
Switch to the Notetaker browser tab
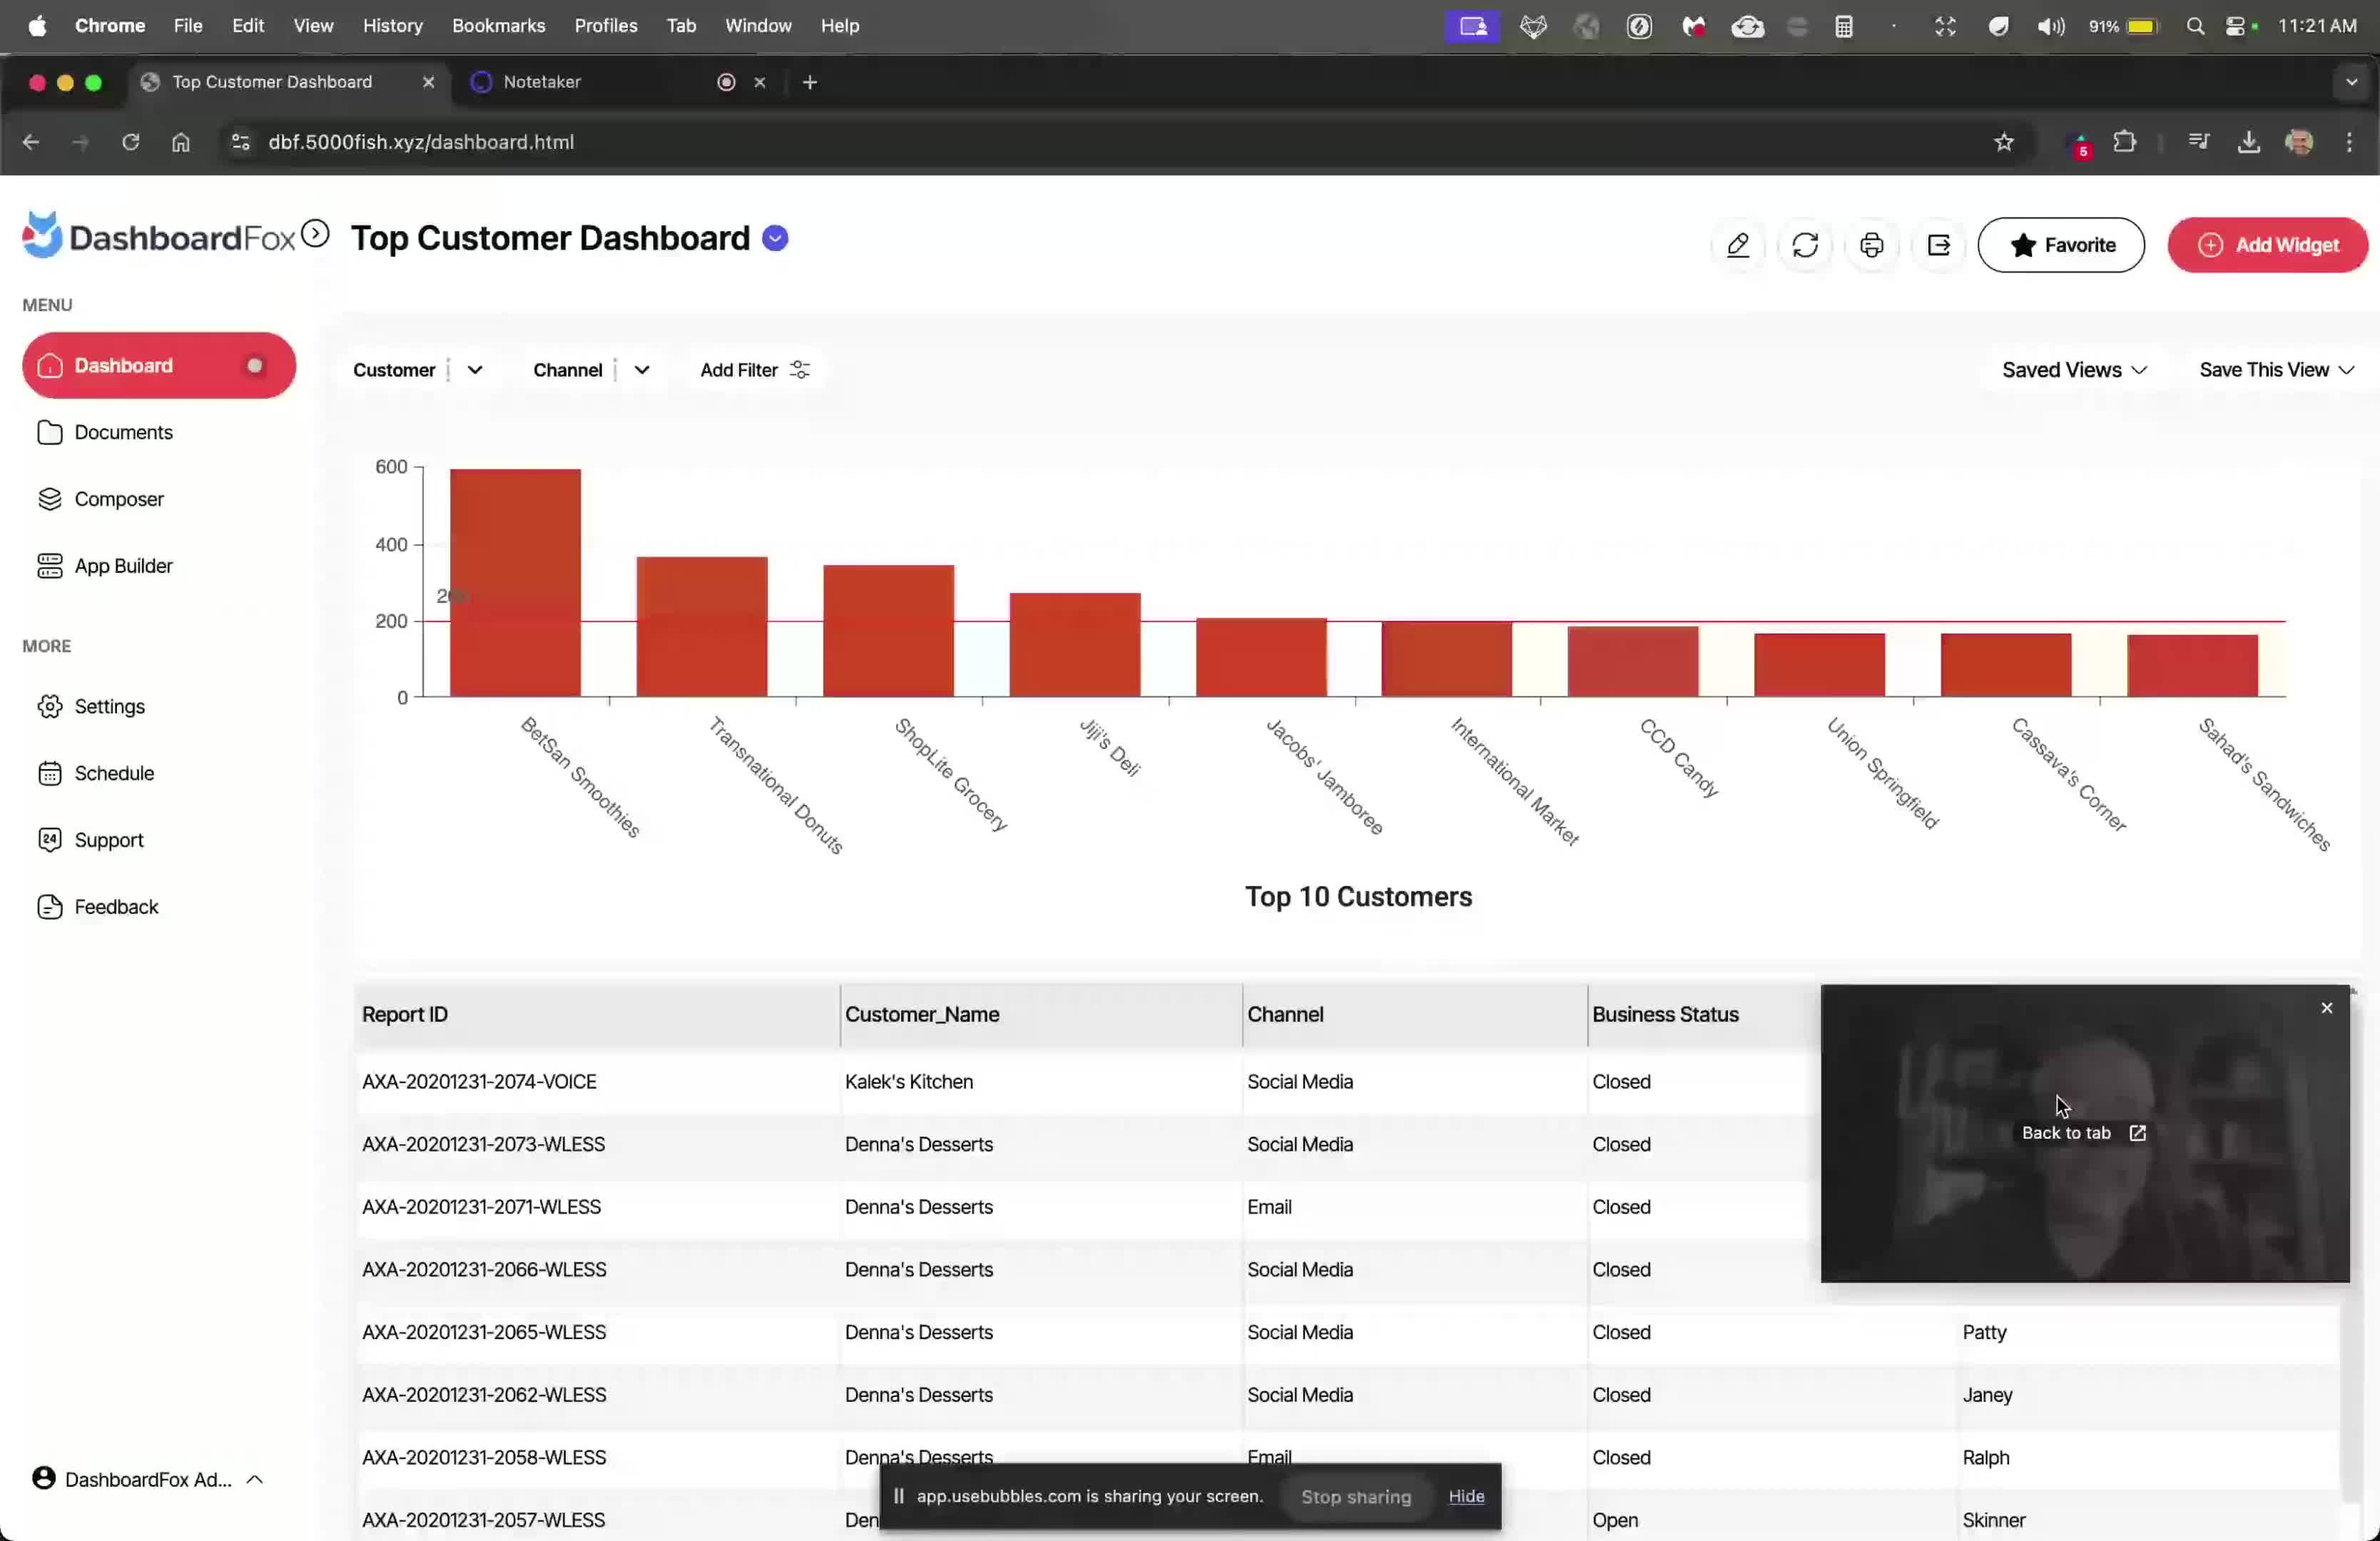pyautogui.click(x=541, y=82)
